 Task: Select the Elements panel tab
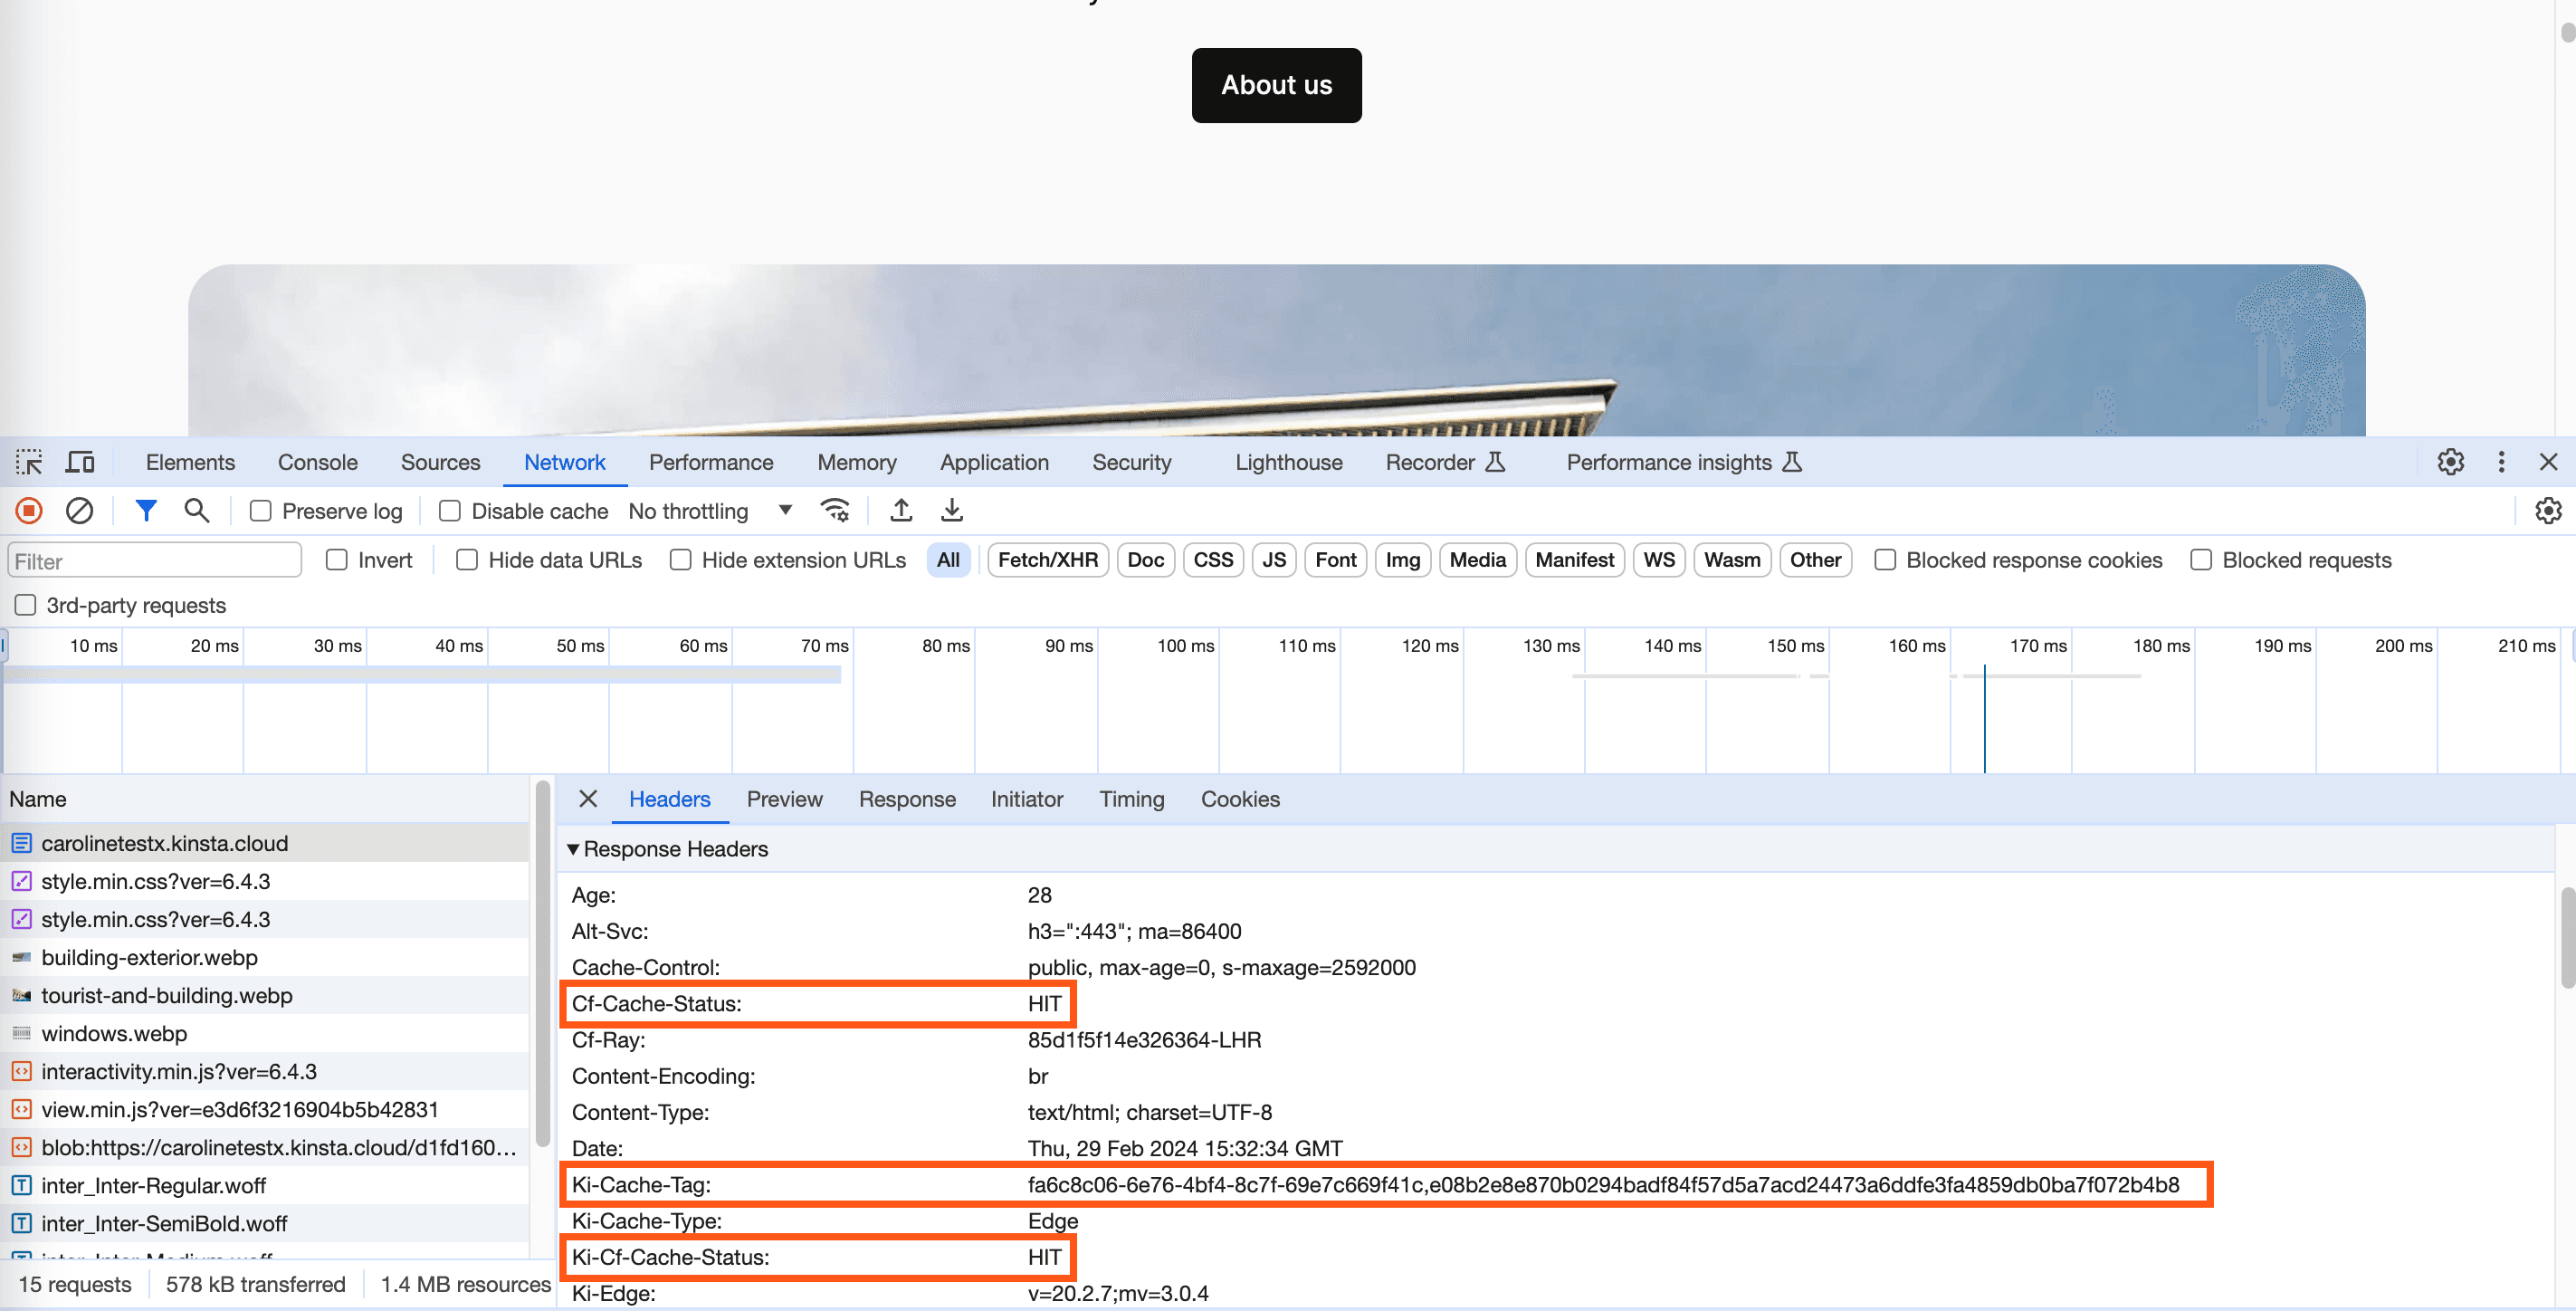pyautogui.click(x=189, y=462)
